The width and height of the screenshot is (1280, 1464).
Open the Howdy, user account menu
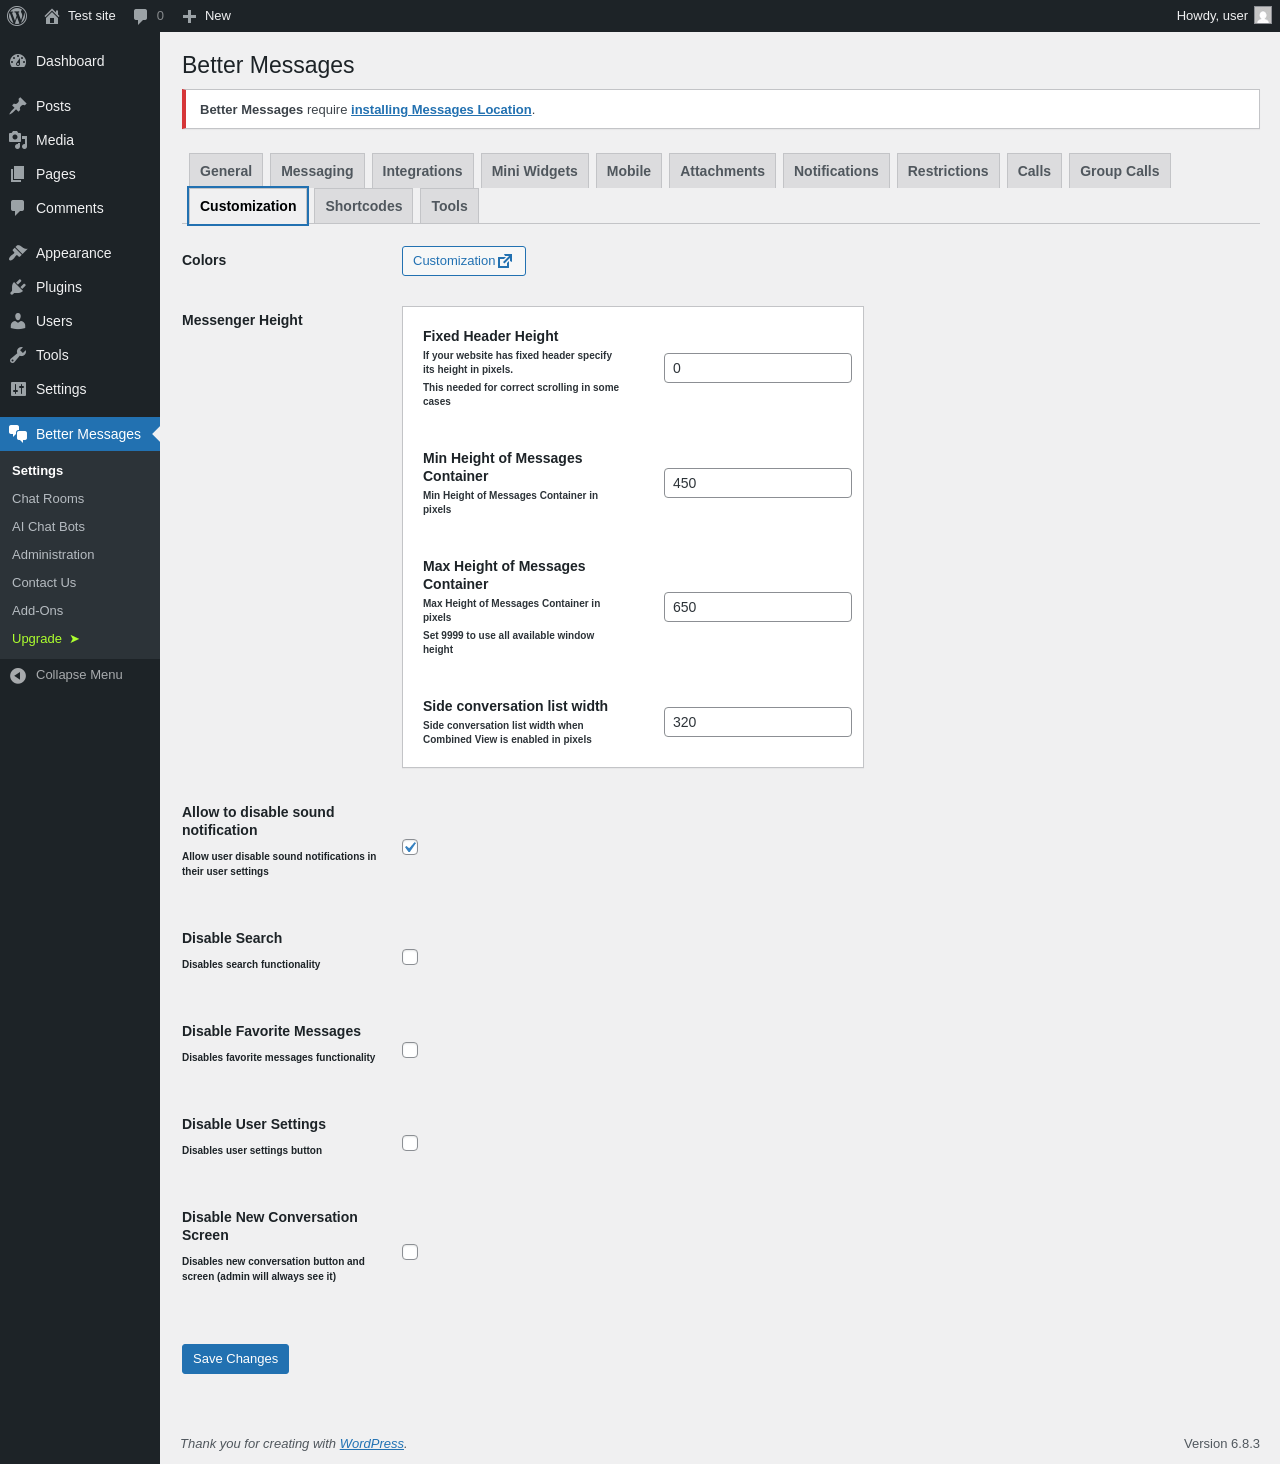(1224, 16)
